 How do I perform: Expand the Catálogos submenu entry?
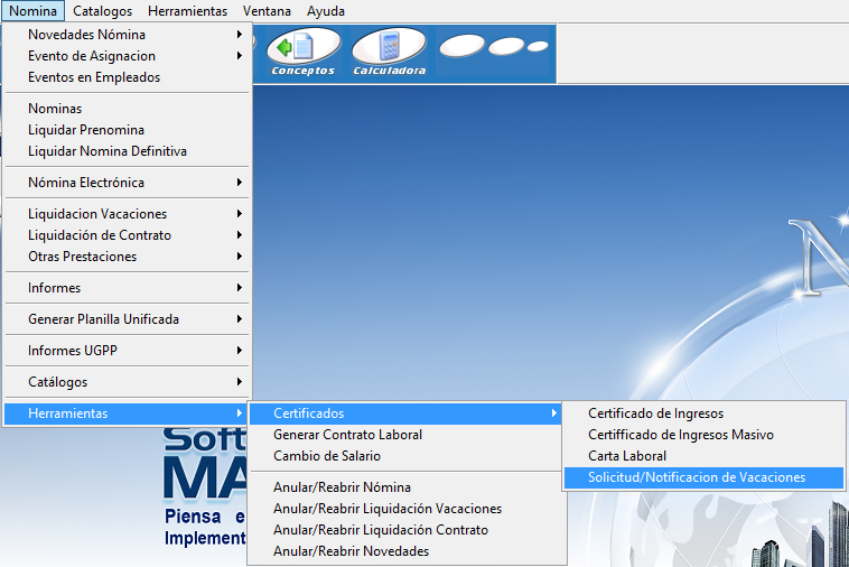click(127, 382)
